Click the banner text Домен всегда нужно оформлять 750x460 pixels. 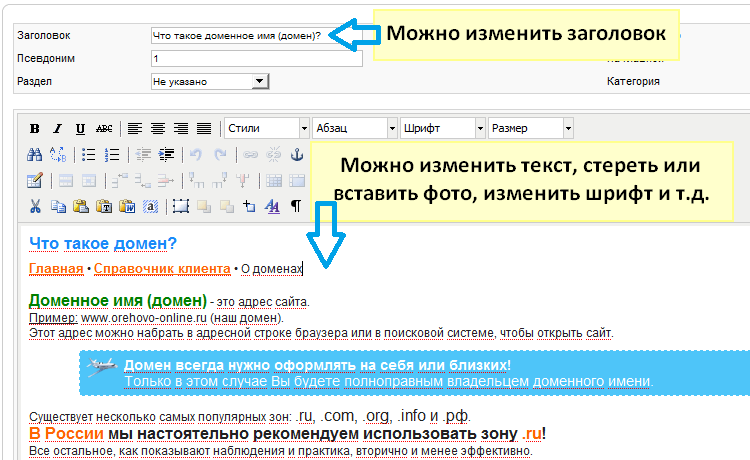point(240,365)
